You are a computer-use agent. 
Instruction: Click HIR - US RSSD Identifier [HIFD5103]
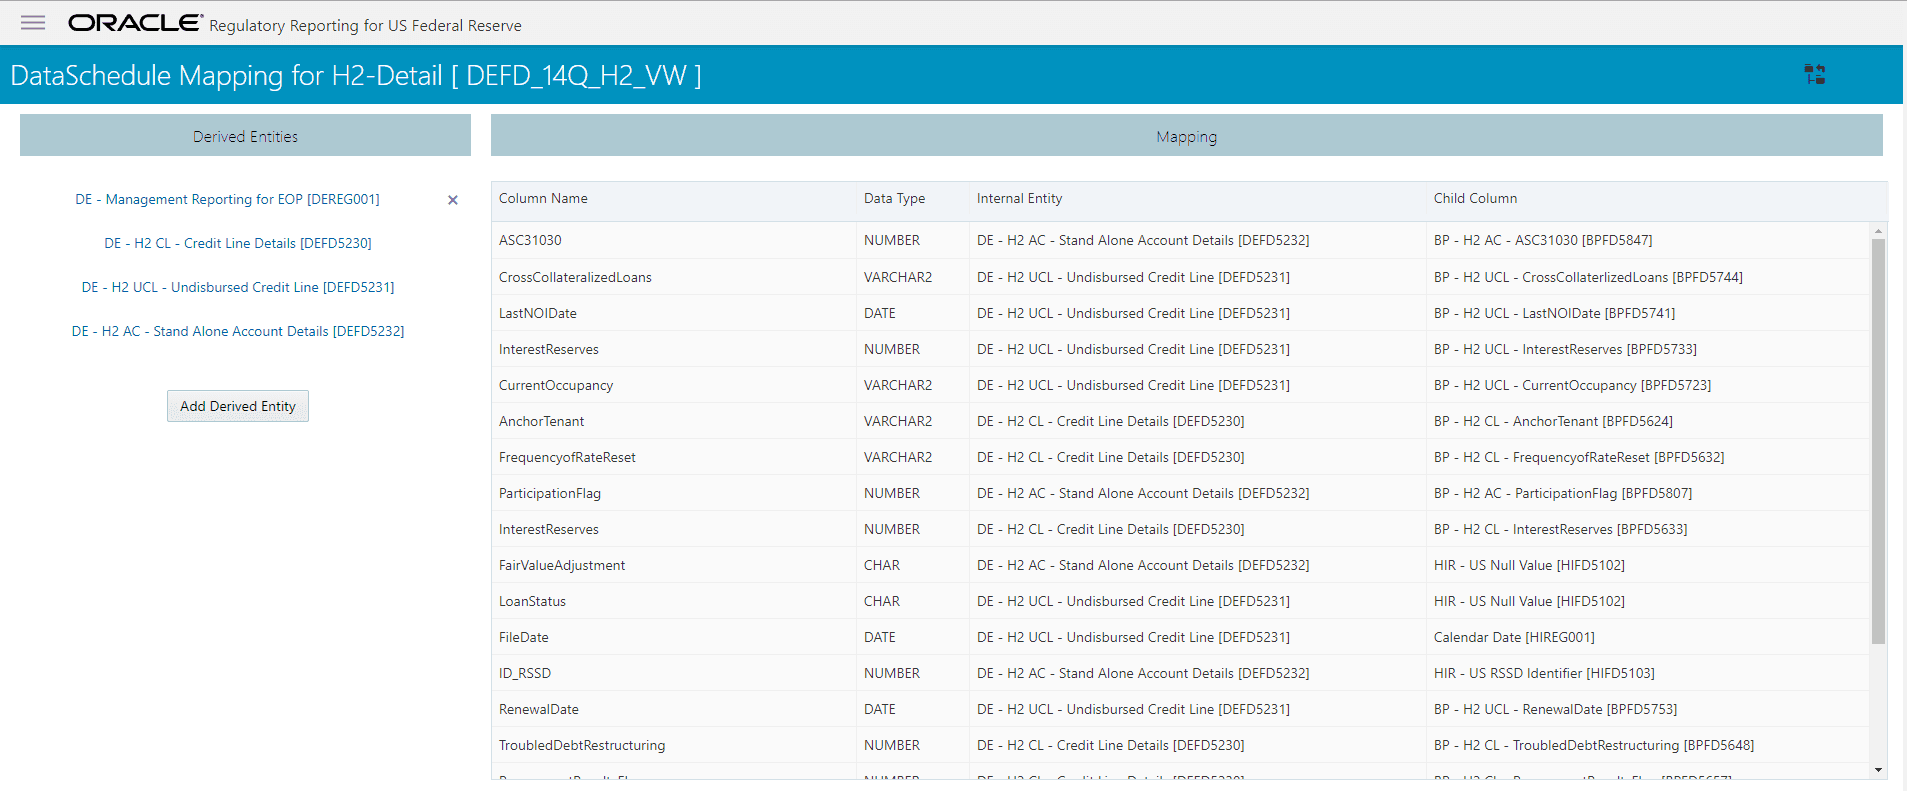[1544, 673]
